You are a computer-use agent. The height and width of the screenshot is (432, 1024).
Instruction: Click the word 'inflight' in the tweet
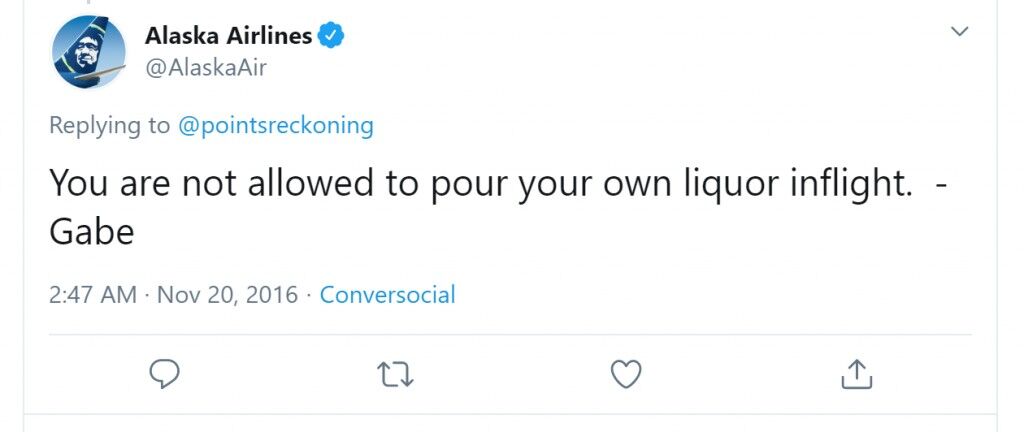850,185
